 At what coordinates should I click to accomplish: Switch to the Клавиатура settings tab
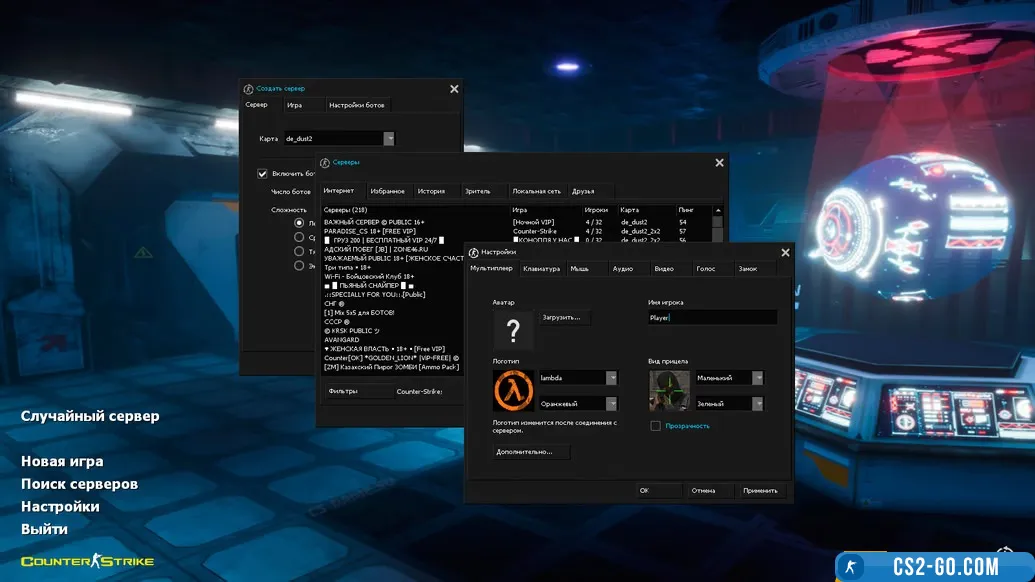(x=541, y=269)
